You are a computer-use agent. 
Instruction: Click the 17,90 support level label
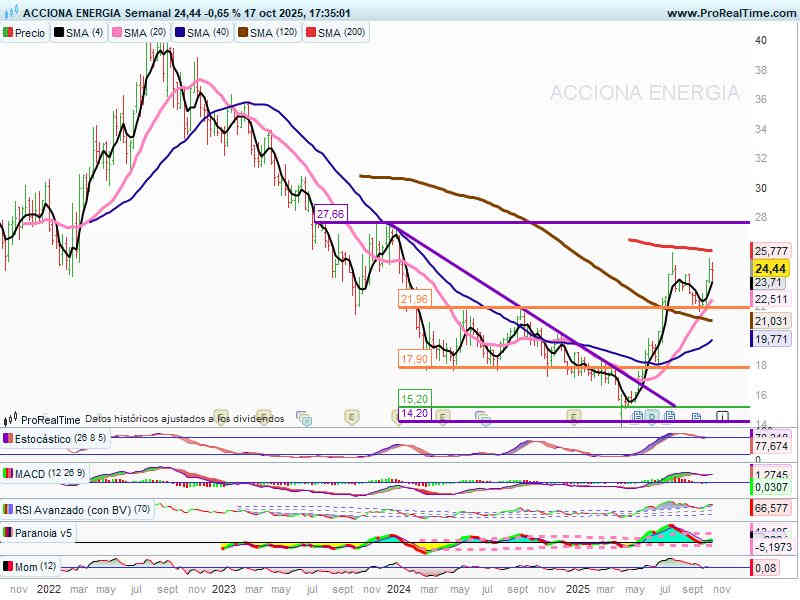pyautogui.click(x=413, y=359)
